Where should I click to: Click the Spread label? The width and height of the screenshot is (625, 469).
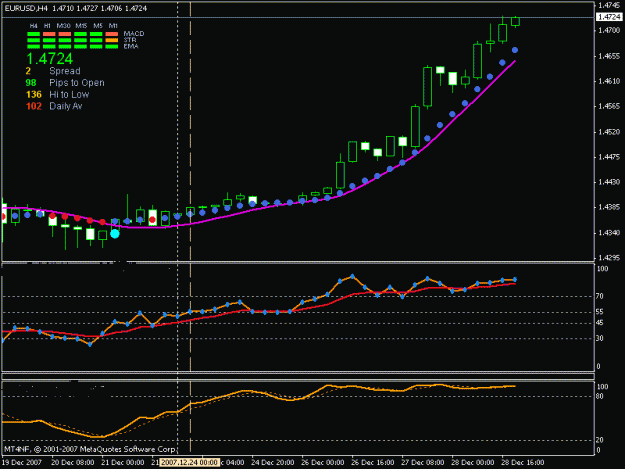pyautogui.click(x=65, y=71)
